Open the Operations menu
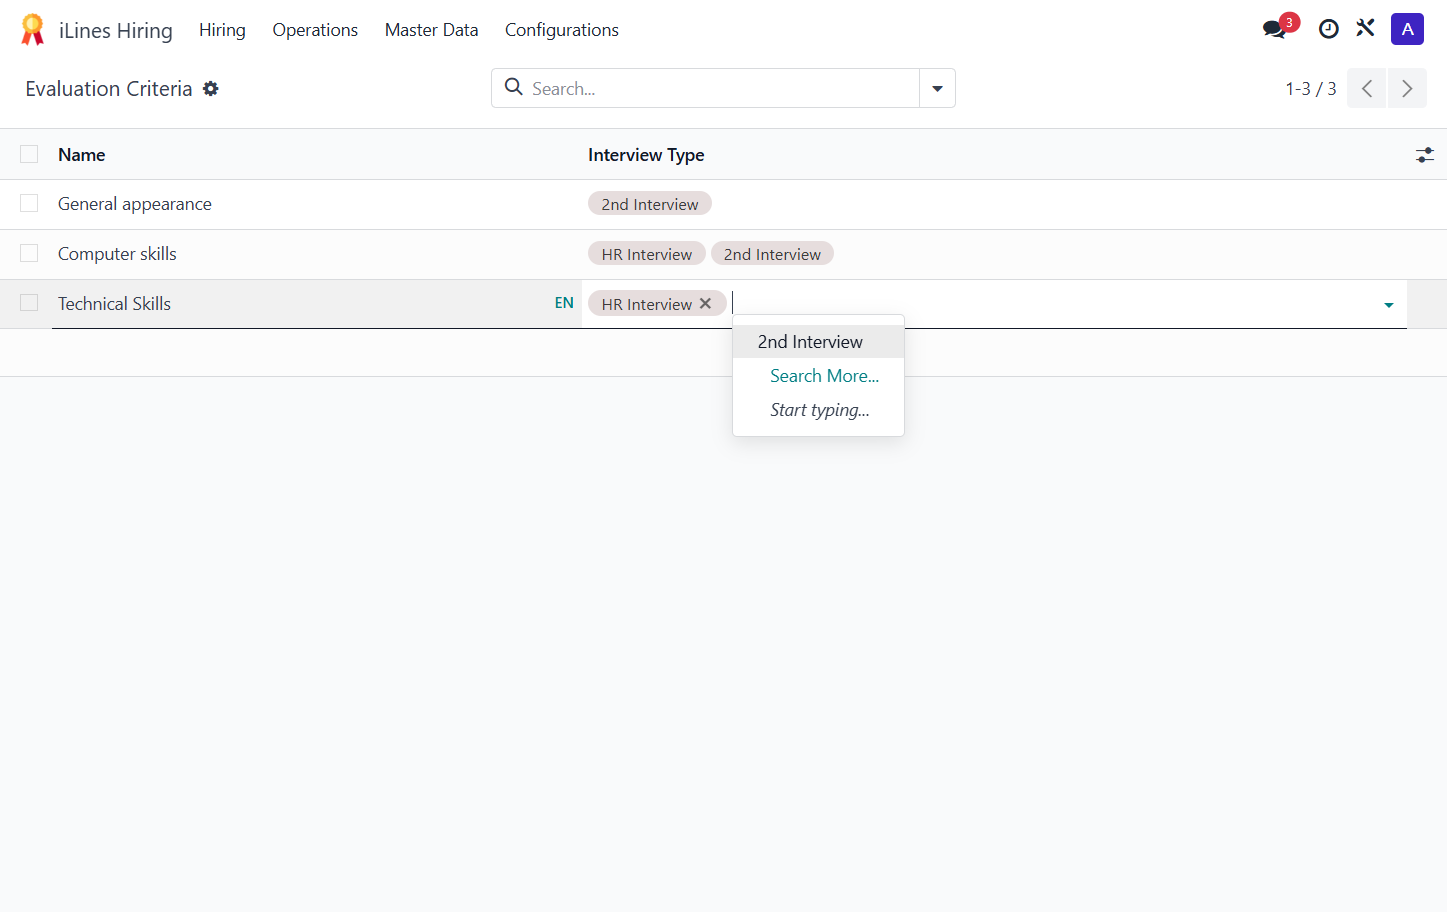Image resolution: width=1447 pixels, height=912 pixels. (x=315, y=30)
